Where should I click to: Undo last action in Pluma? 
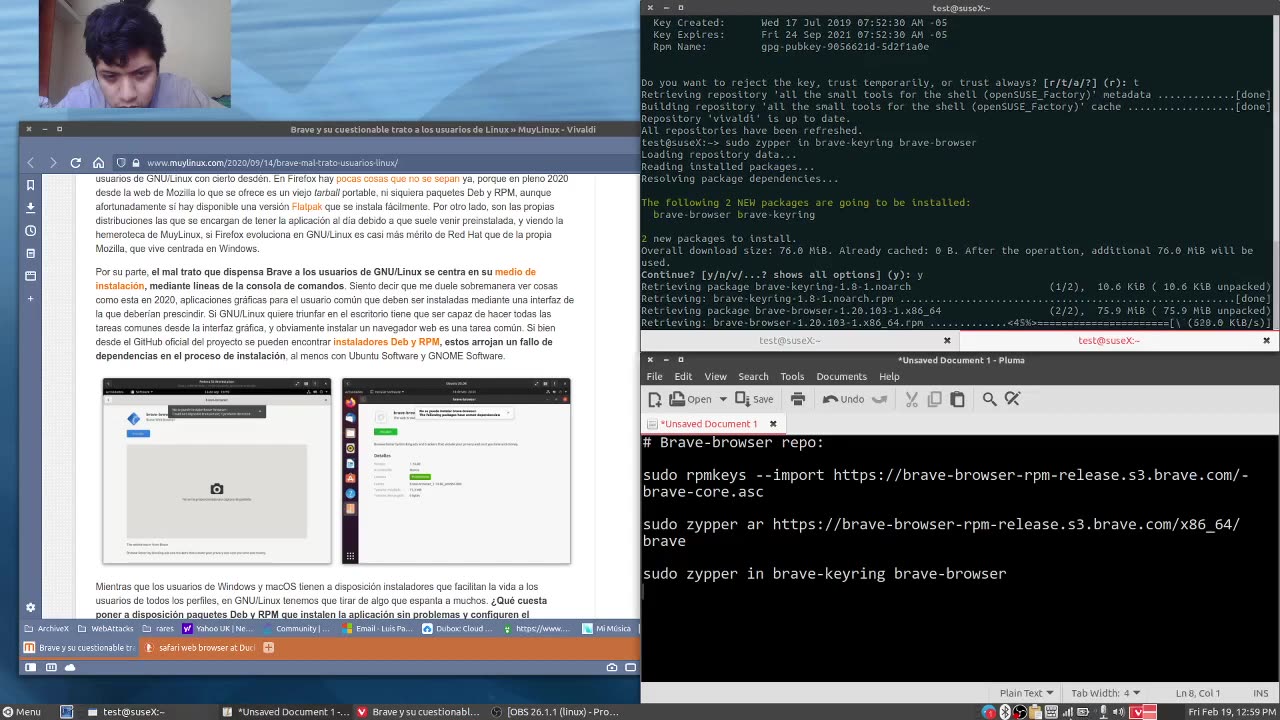tap(844, 399)
